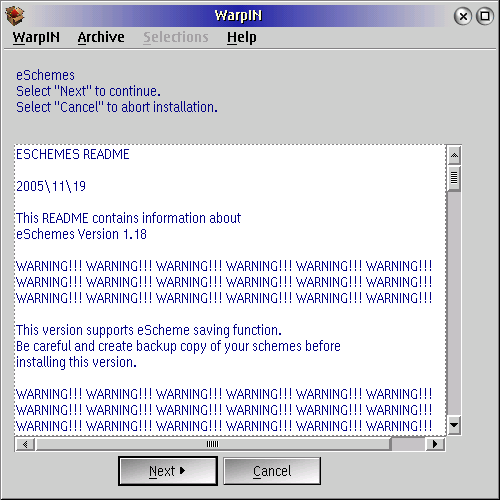Grab the vertical scrollbar thumb
Viewport: 500px width, 500px height.
coord(454,178)
